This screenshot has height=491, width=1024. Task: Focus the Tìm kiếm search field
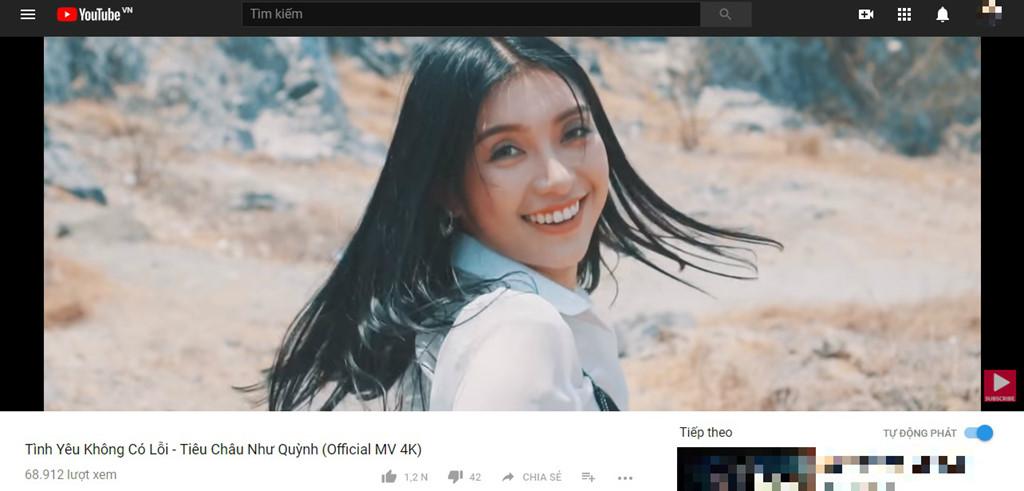(470, 15)
